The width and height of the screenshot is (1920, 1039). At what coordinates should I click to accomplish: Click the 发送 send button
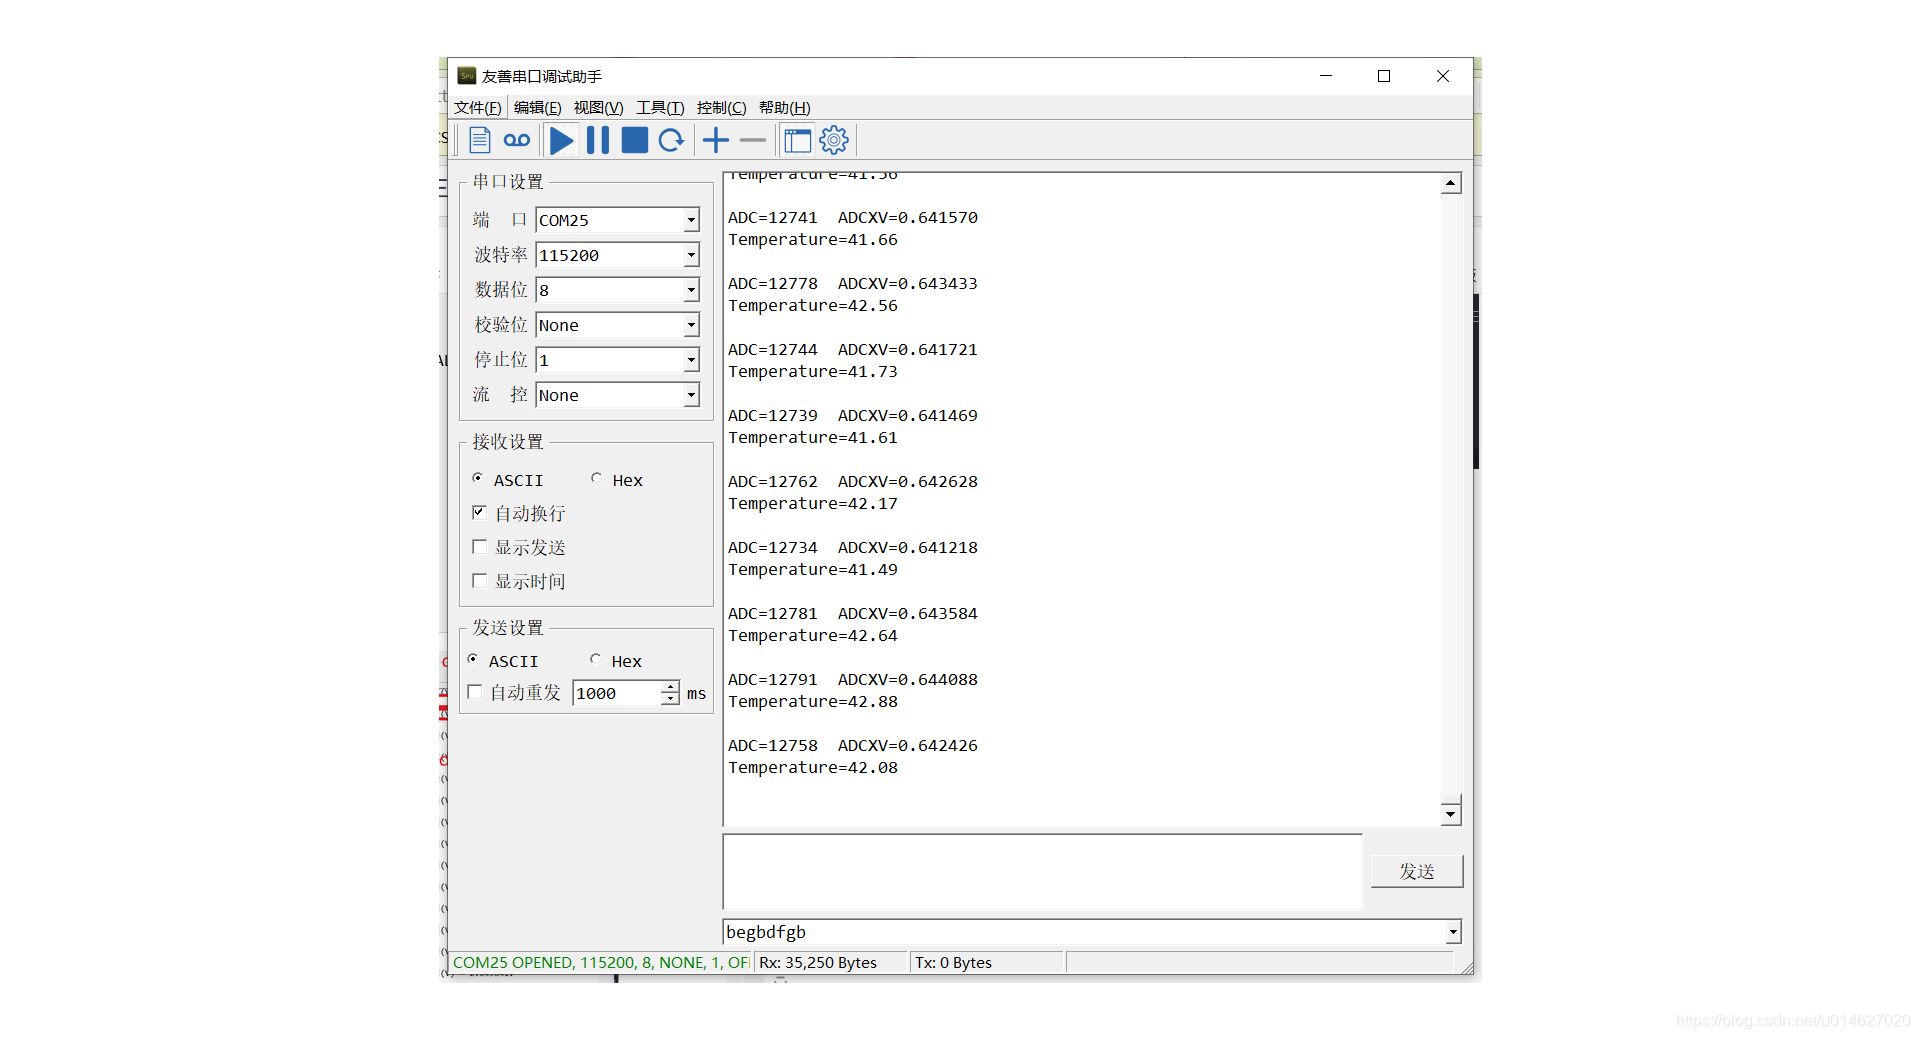pos(1417,871)
